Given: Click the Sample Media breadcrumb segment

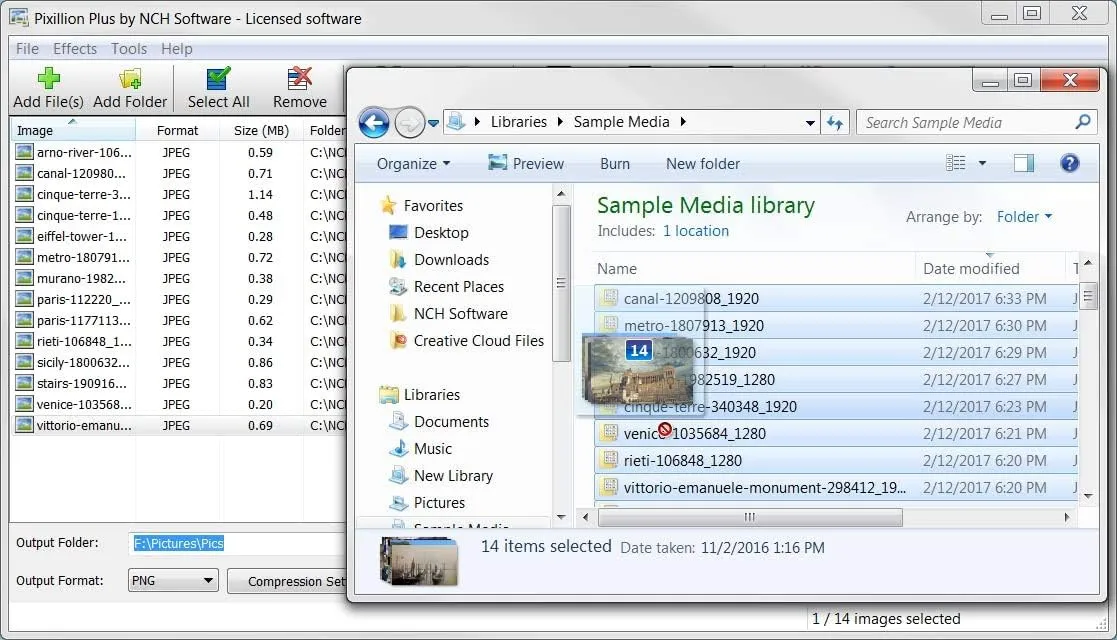Looking at the screenshot, I should click(621, 122).
